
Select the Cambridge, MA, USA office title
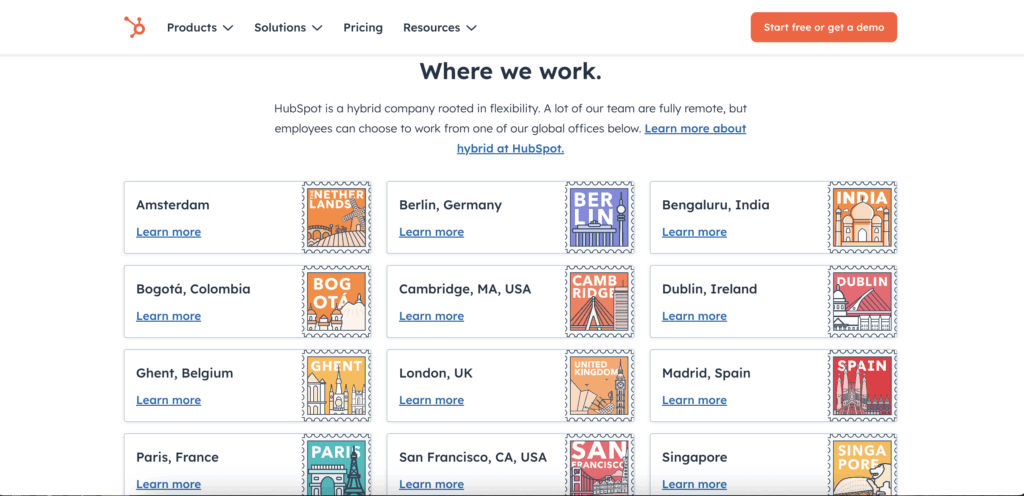pos(465,289)
